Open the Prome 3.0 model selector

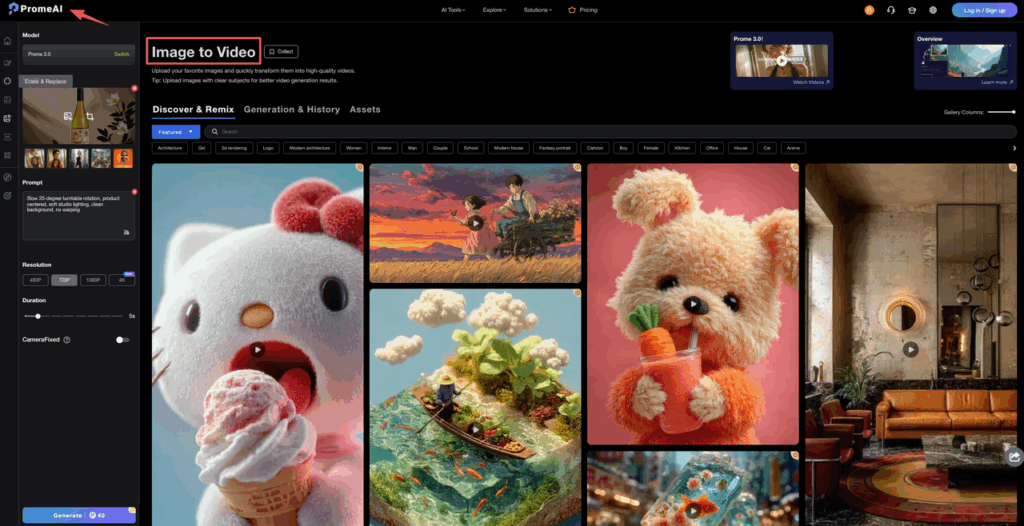(78, 54)
